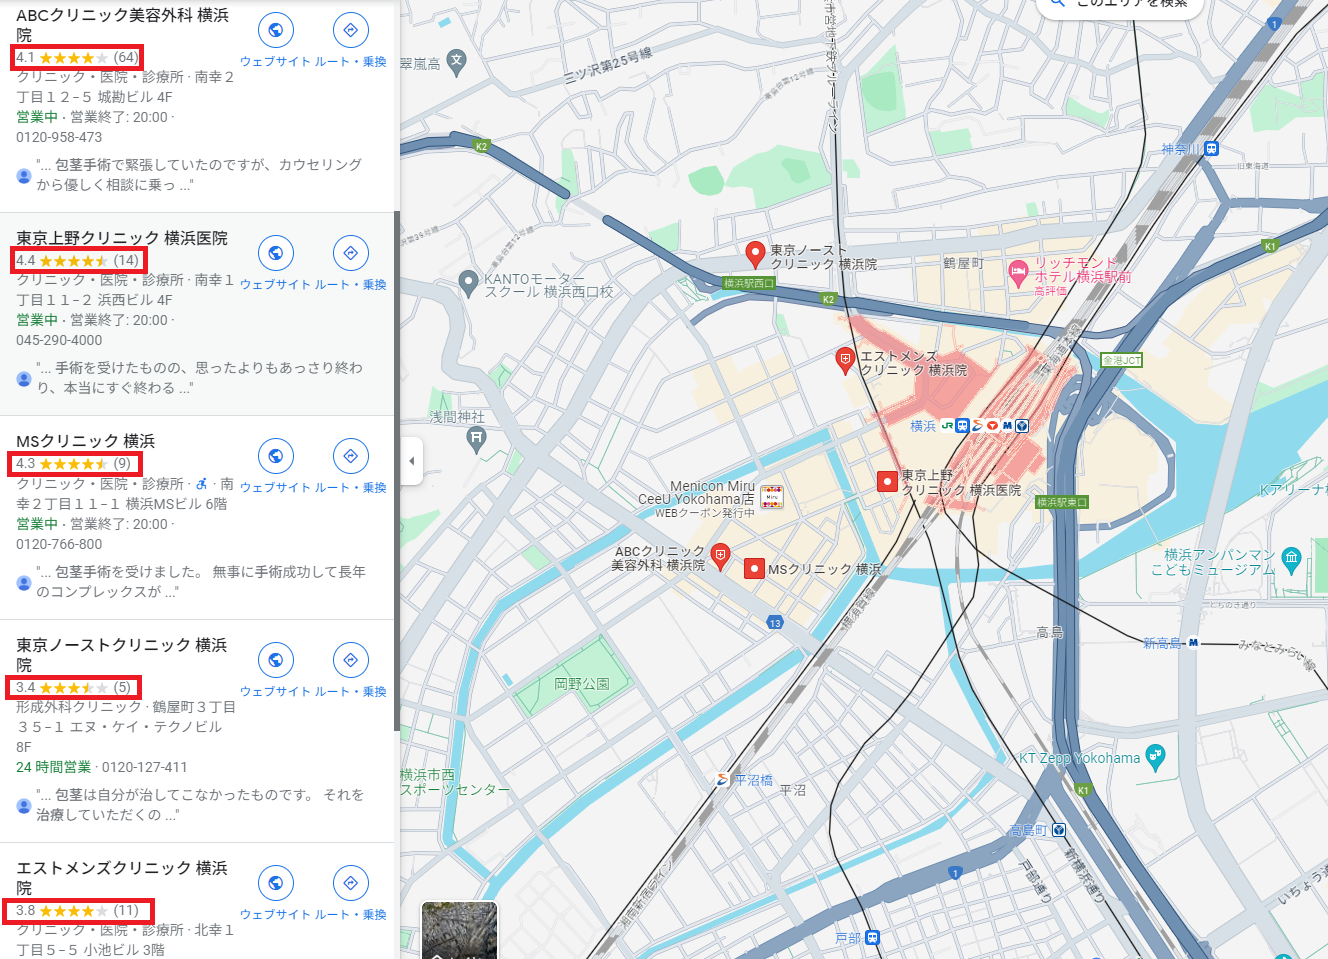Click phone number 0120-766-800
This screenshot has height=959, width=1328.
point(59,545)
